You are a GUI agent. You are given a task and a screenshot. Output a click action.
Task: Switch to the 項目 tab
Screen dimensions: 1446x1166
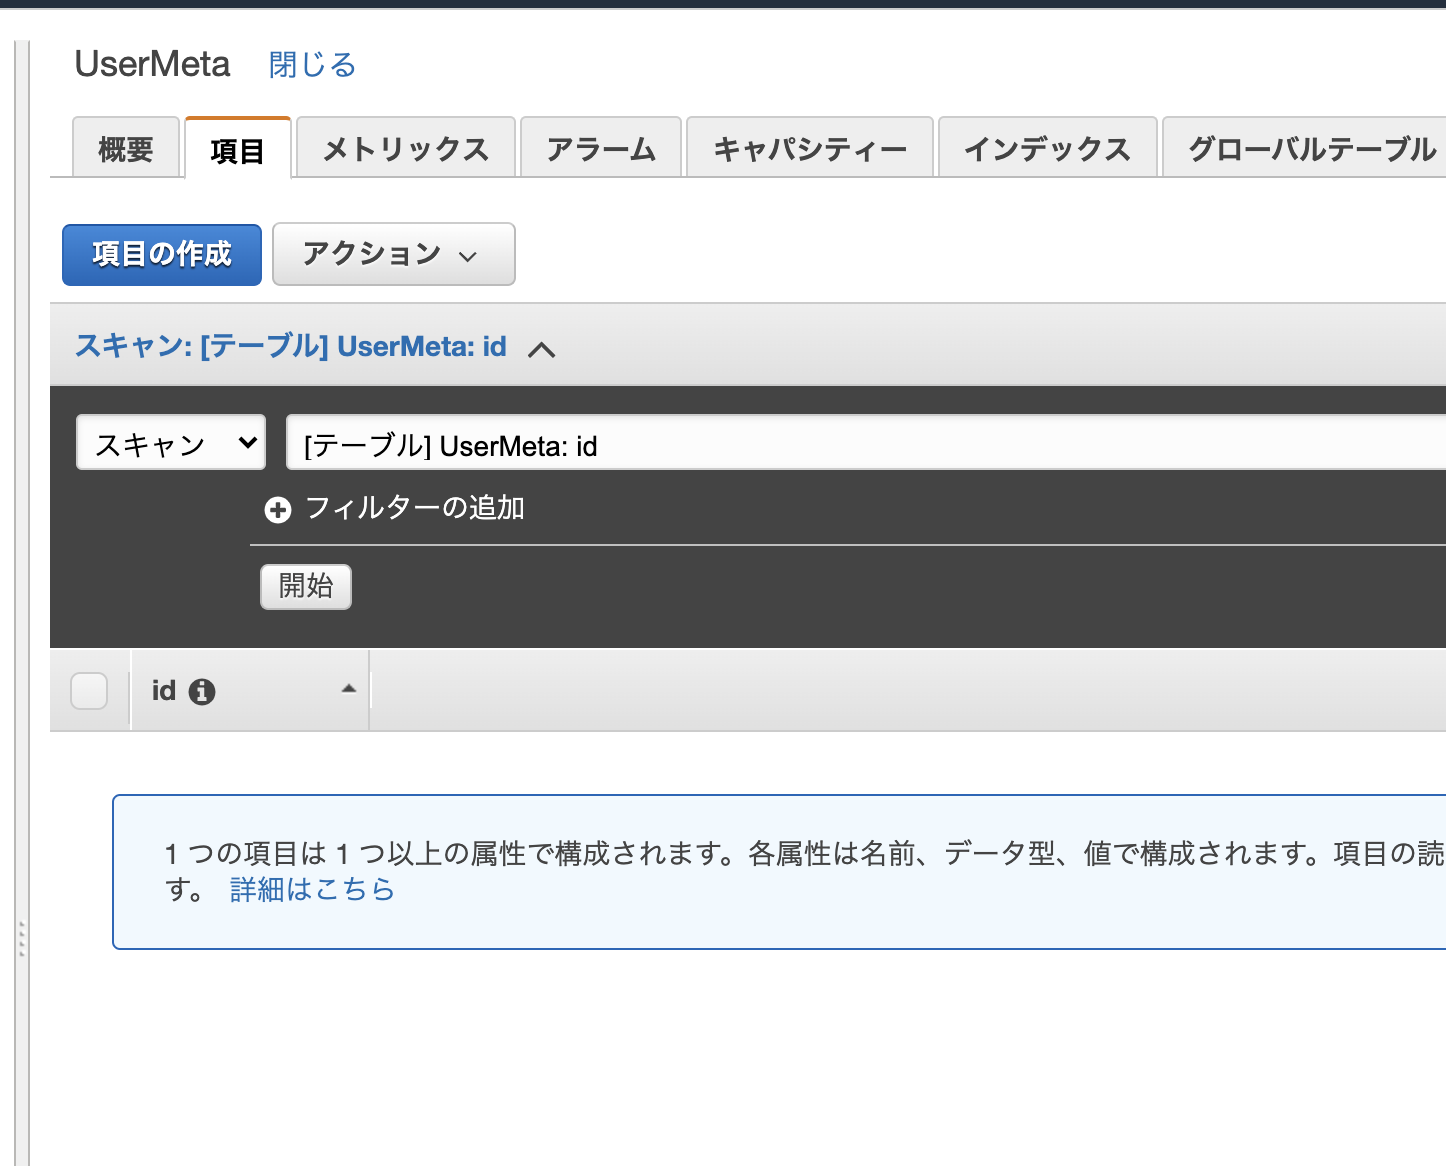pyautogui.click(x=237, y=150)
